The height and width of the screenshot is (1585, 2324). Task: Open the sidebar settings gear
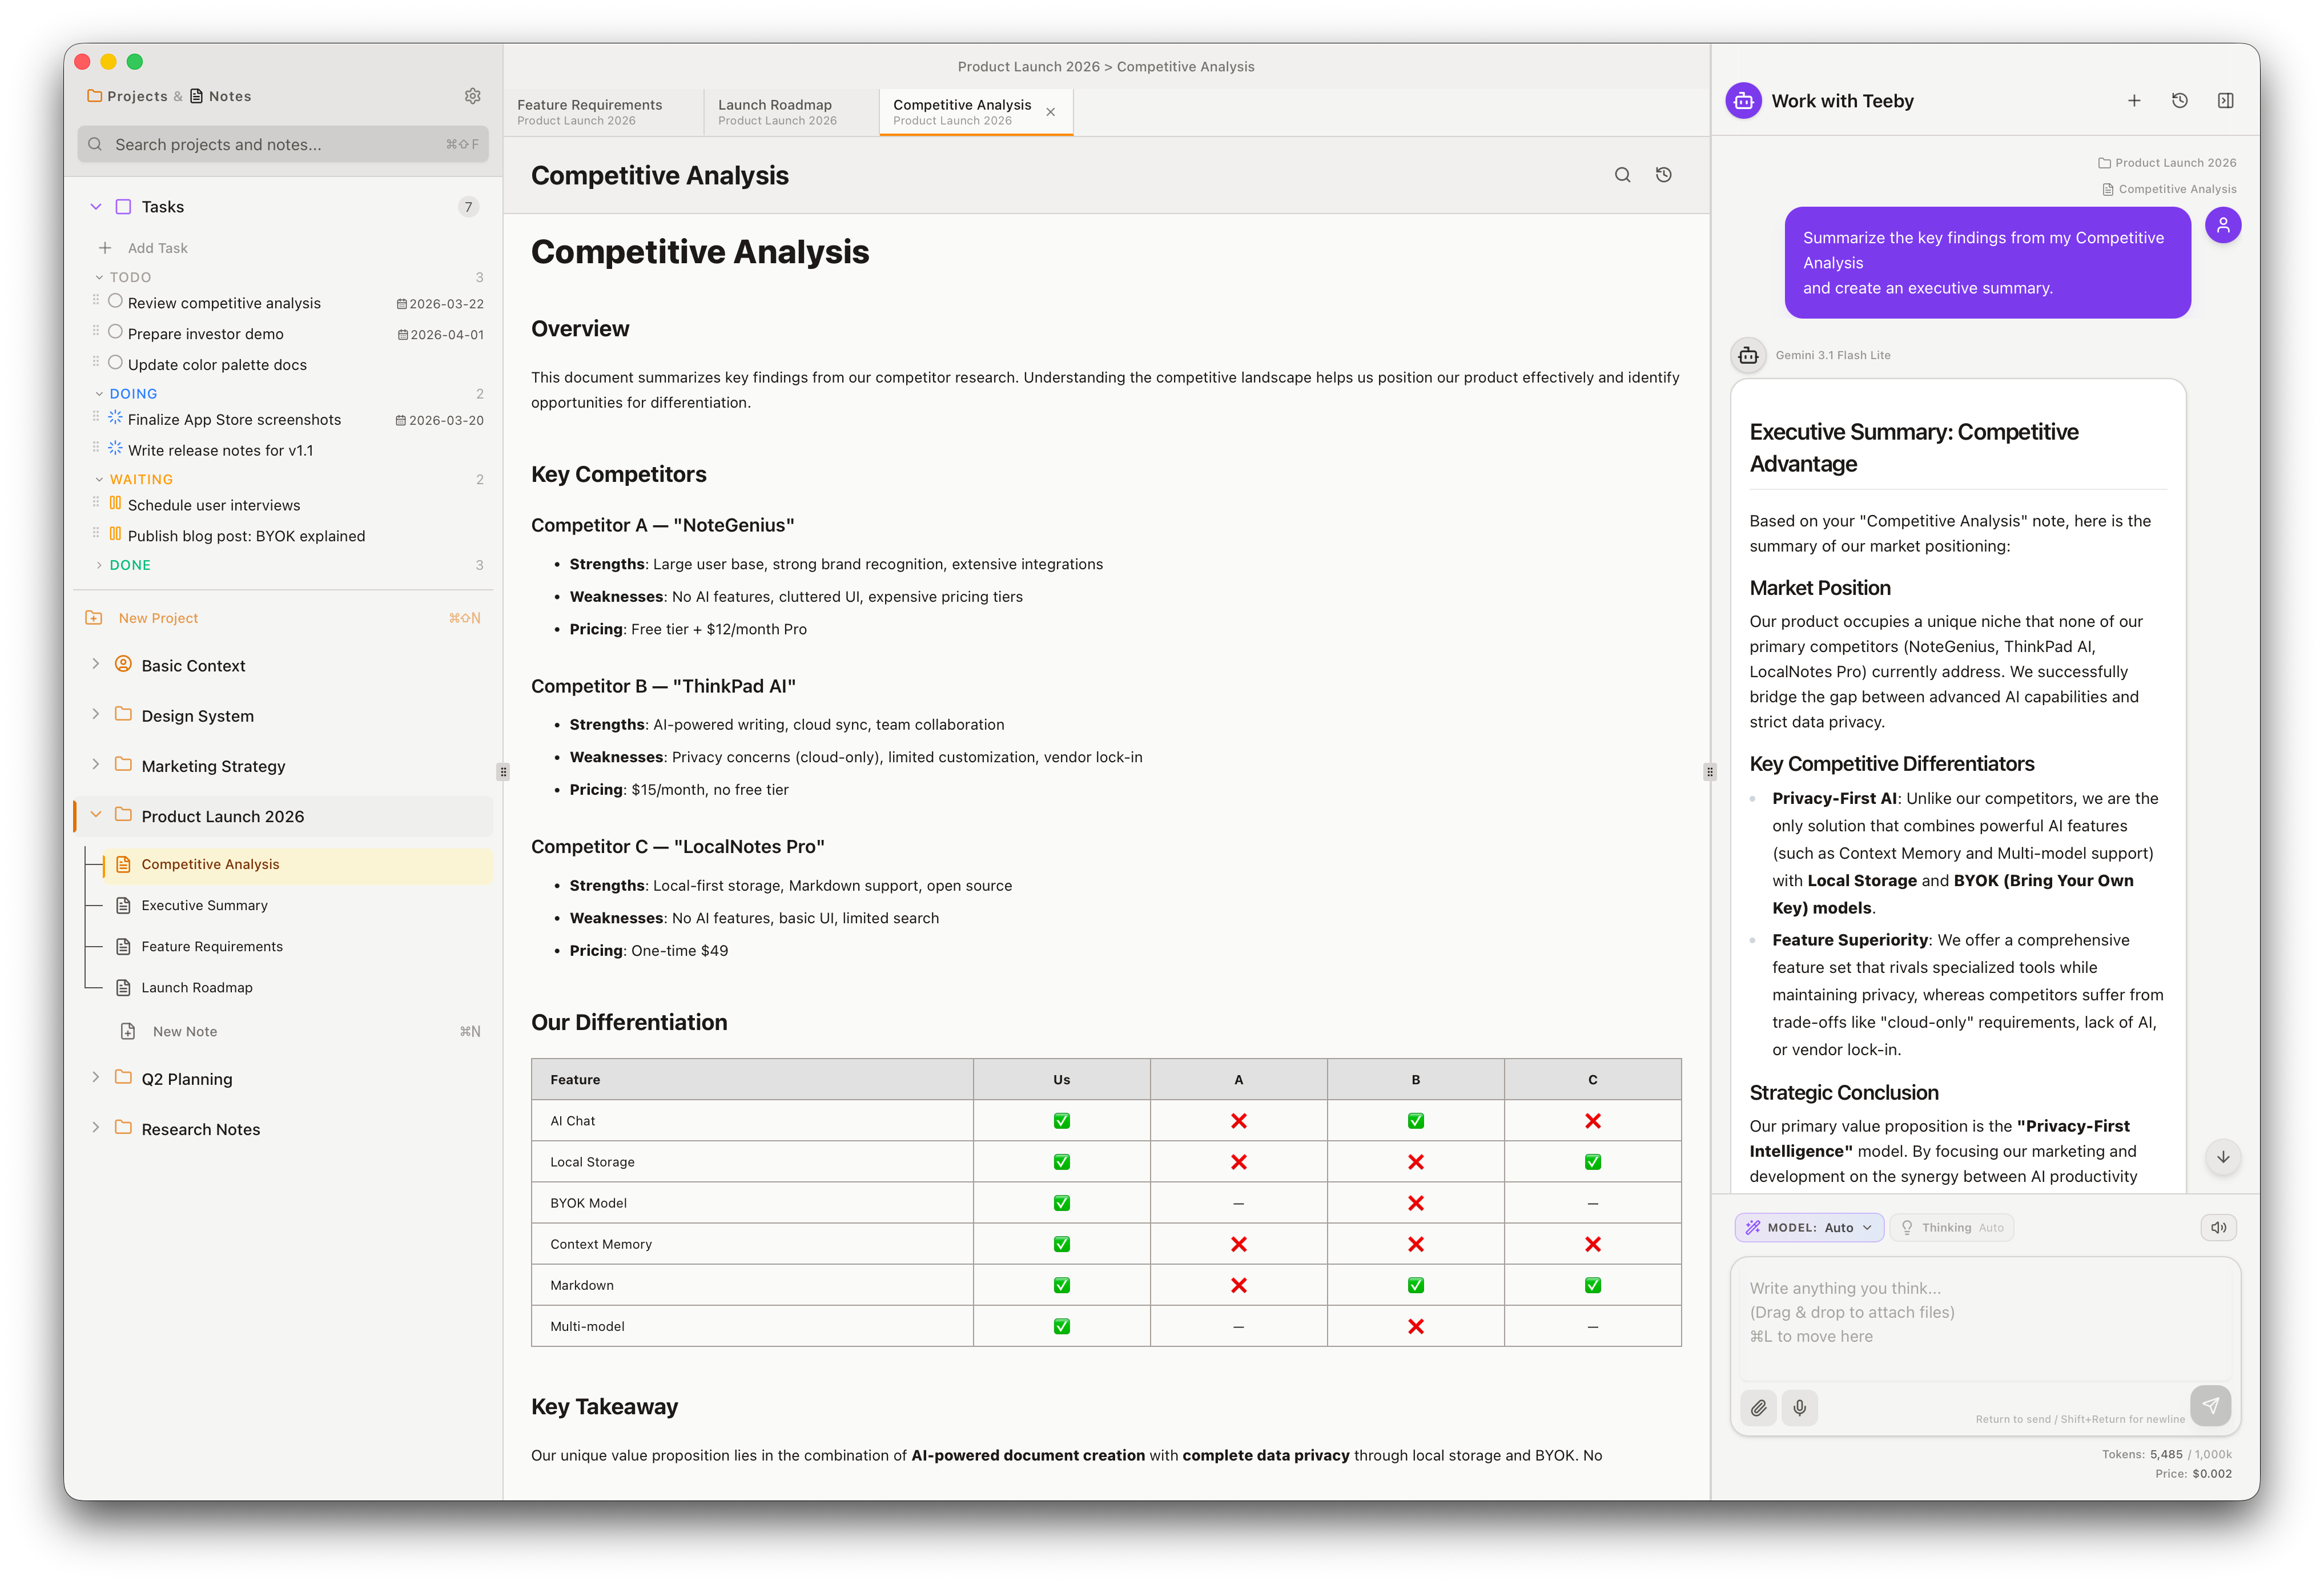[x=472, y=95]
